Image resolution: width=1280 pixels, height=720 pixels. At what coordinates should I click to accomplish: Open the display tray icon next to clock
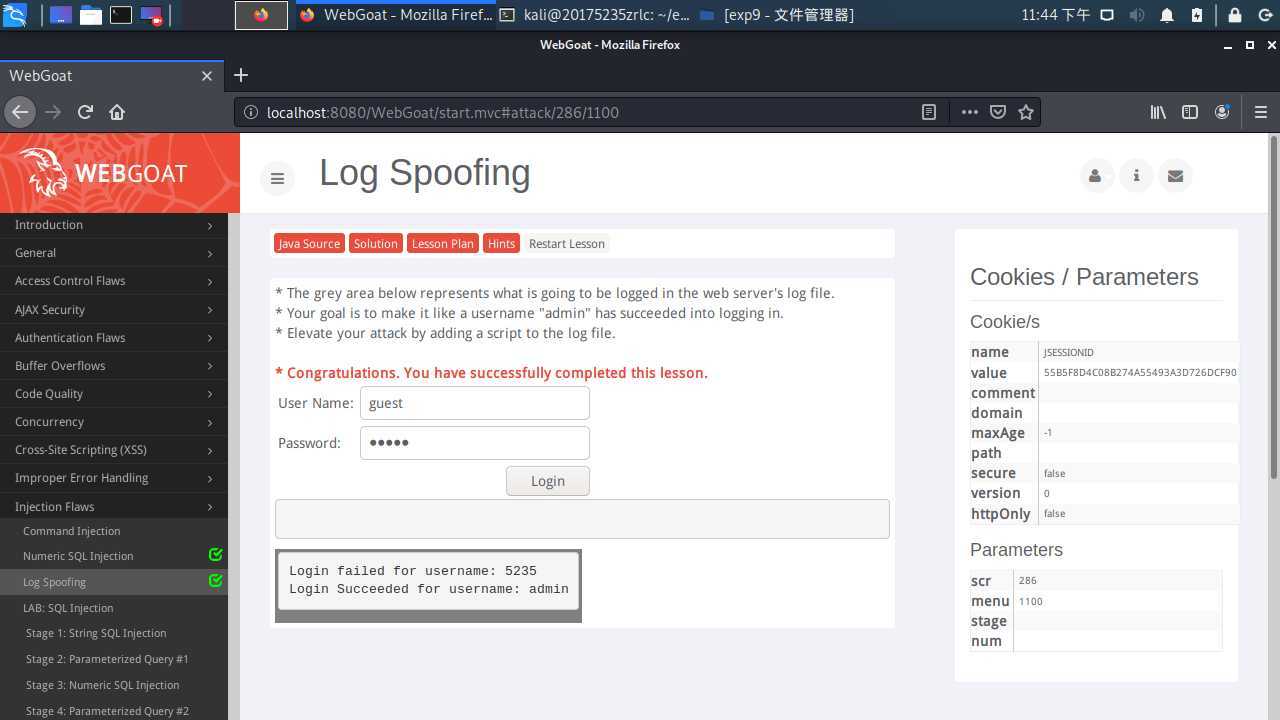pyautogui.click(x=1107, y=15)
